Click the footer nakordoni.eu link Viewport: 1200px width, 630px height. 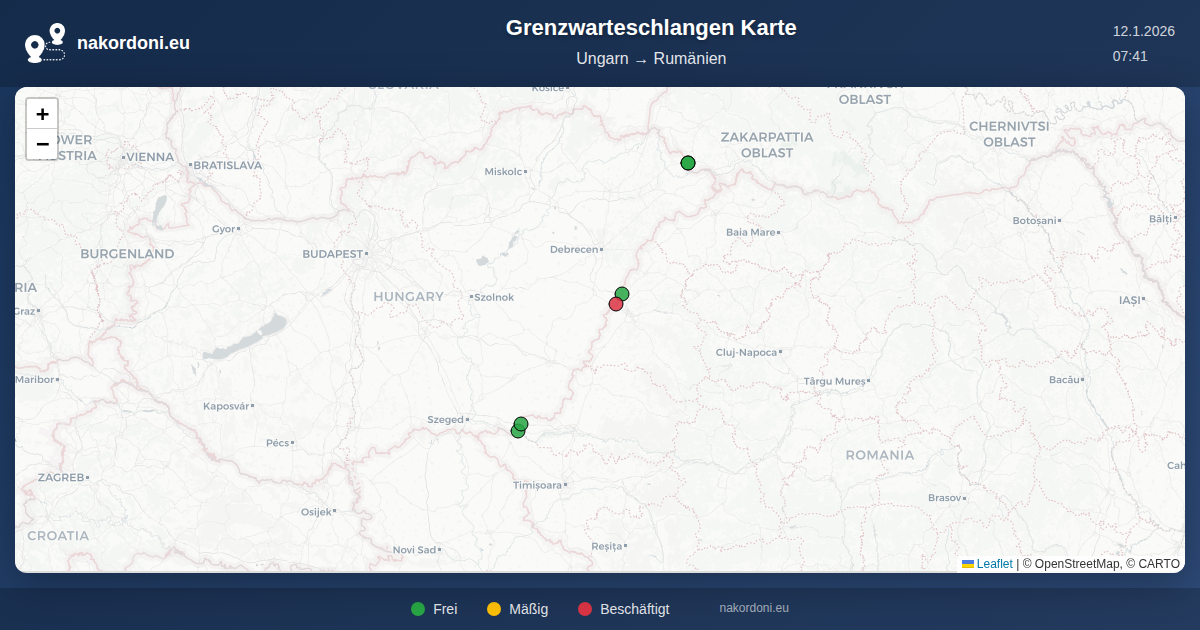[x=754, y=608]
